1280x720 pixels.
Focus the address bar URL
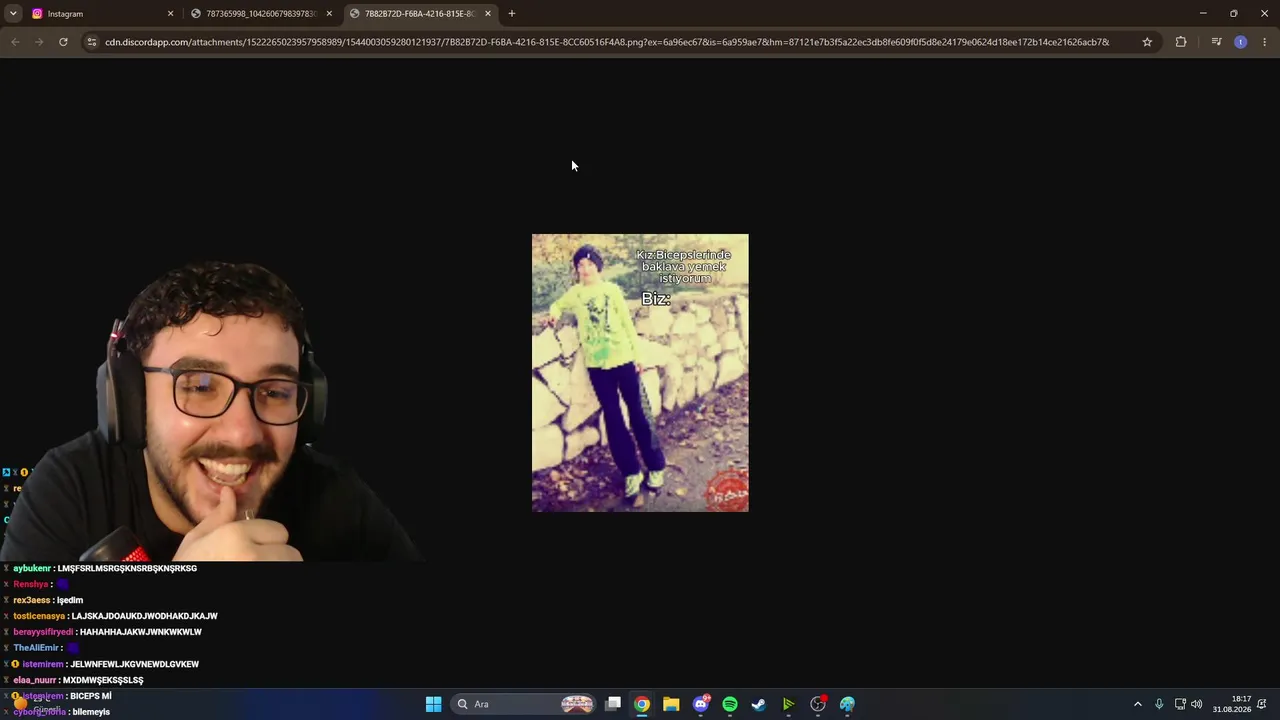(x=607, y=42)
